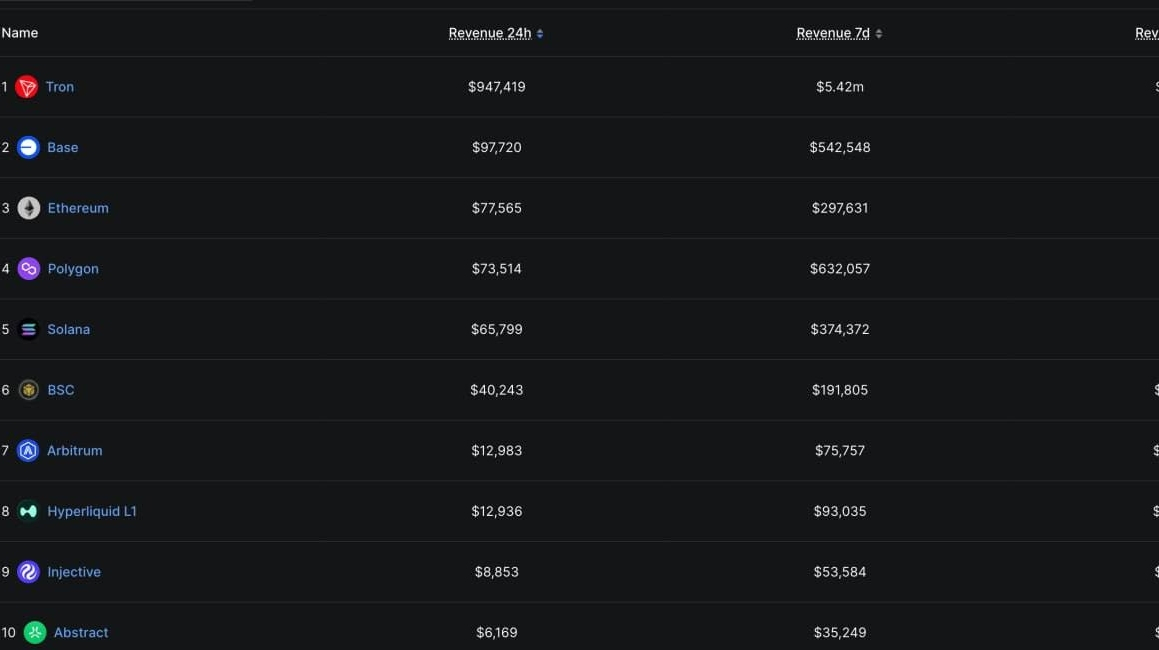Image resolution: width=1159 pixels, height=650 pixels.
Task: Sort table by Revenue 24h column
Action: tap(489, 33)
